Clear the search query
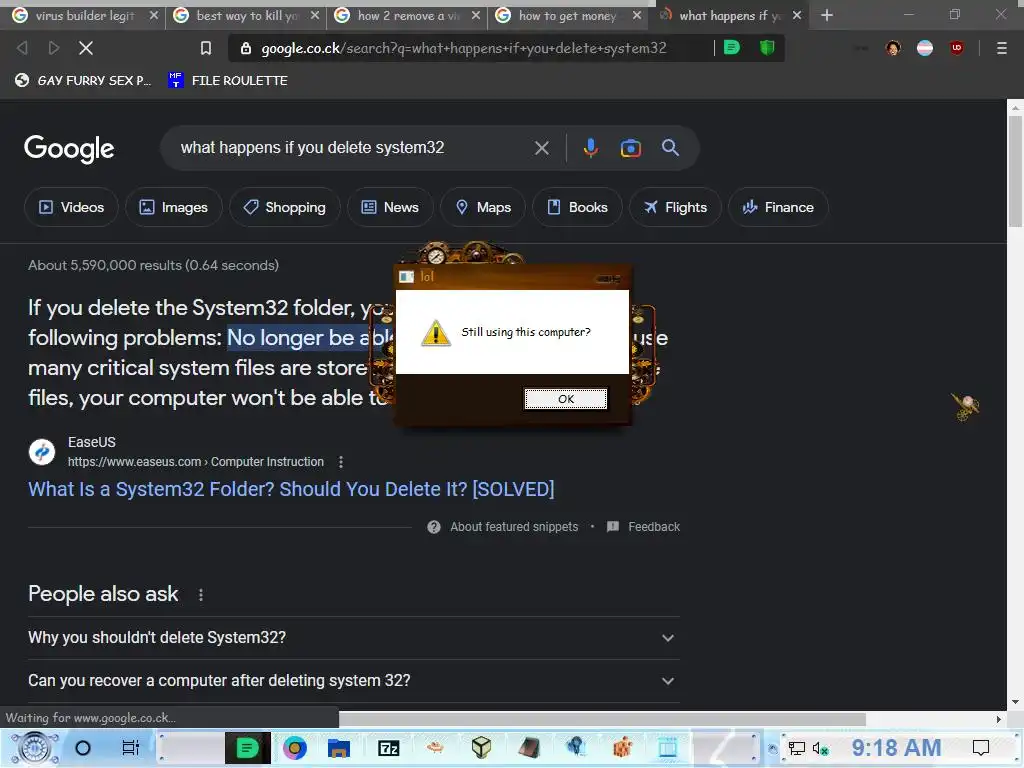Viewport: 1024px width, 768px height. coord(541,148)
